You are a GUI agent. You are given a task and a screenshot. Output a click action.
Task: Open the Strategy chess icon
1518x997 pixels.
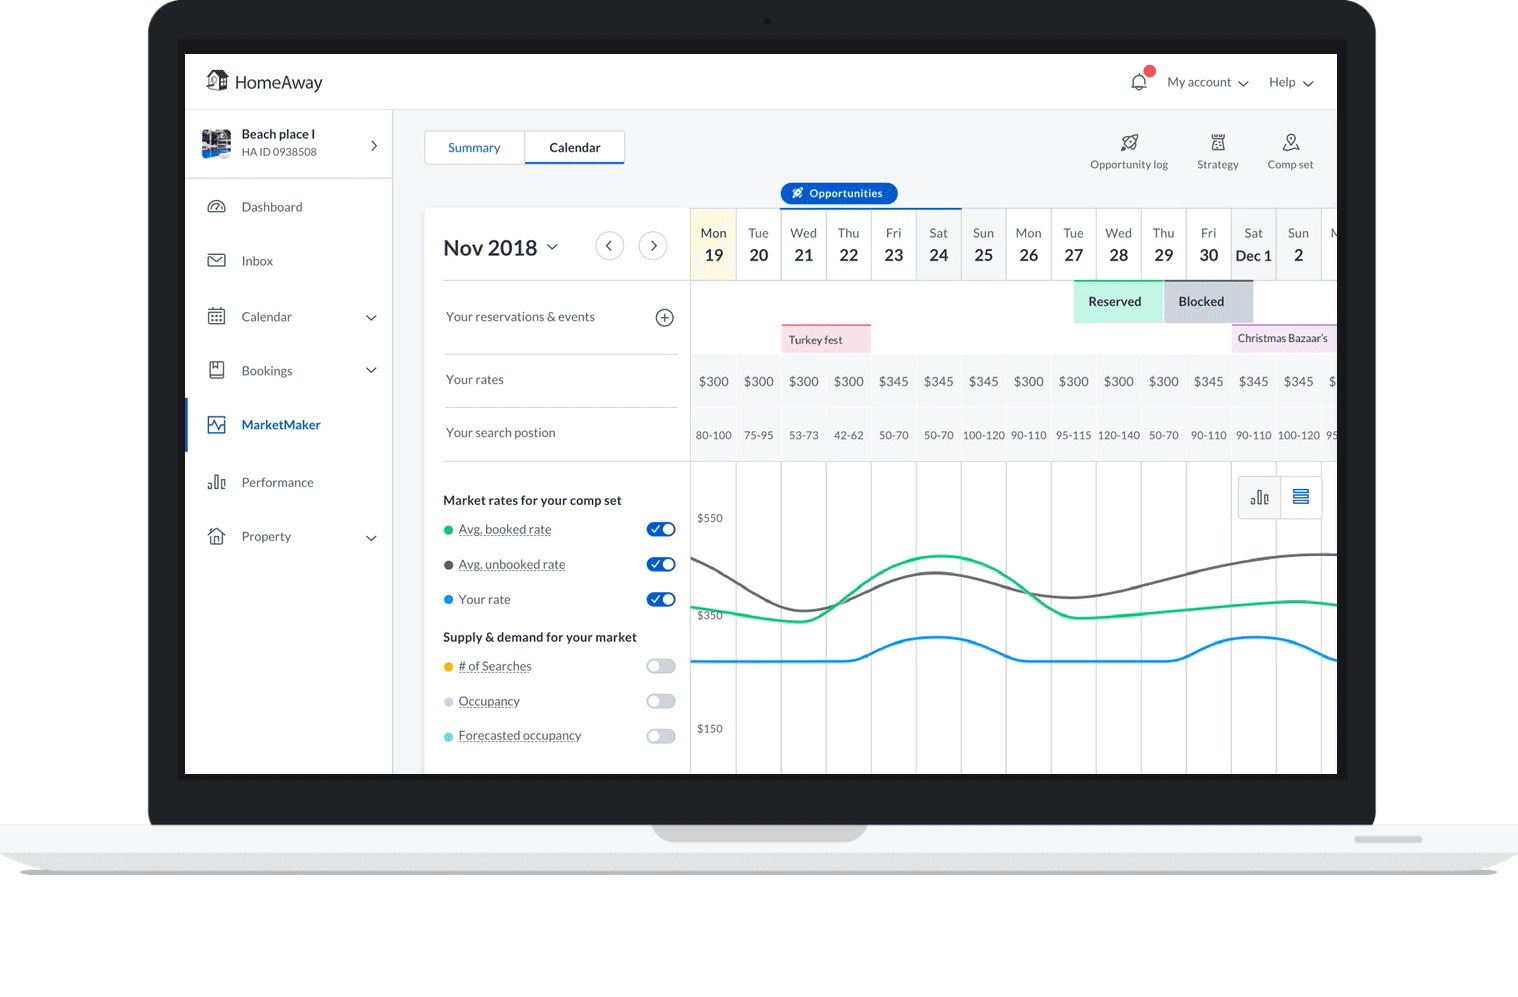[x=1218, y=142]
